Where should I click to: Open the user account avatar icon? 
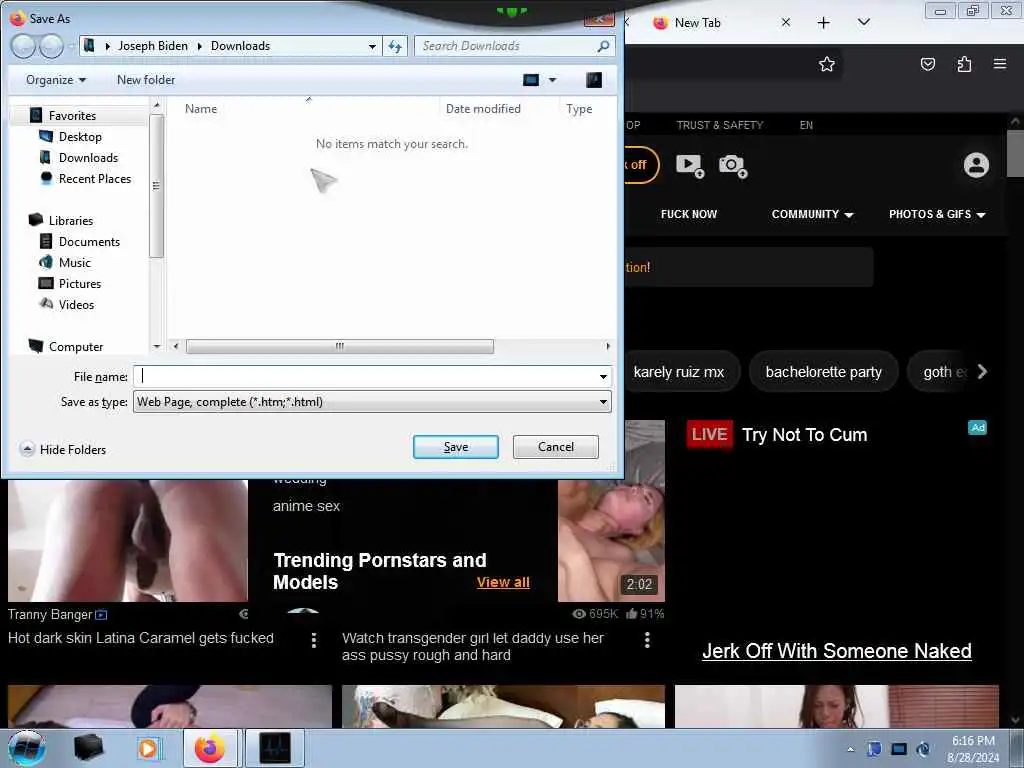[x=976, y=165]
